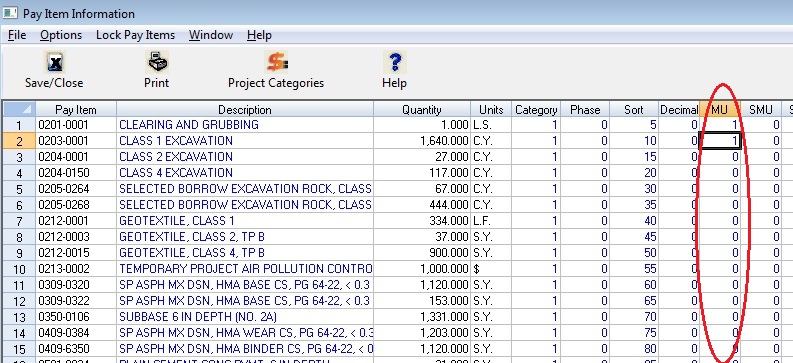Click the Category column header

(x=536, y=110)
